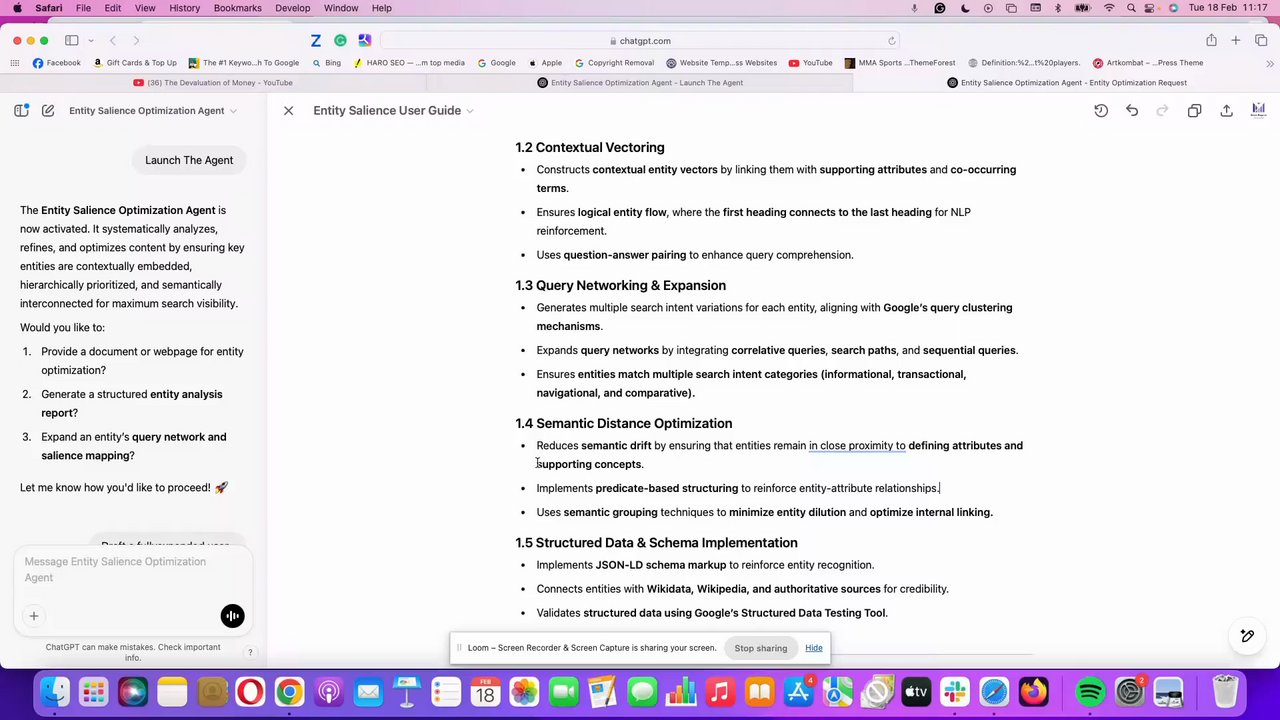This screenshot has width=1280, height=720.
Task: Undo last canvas edit arrow
Action: click(1132, 110)
